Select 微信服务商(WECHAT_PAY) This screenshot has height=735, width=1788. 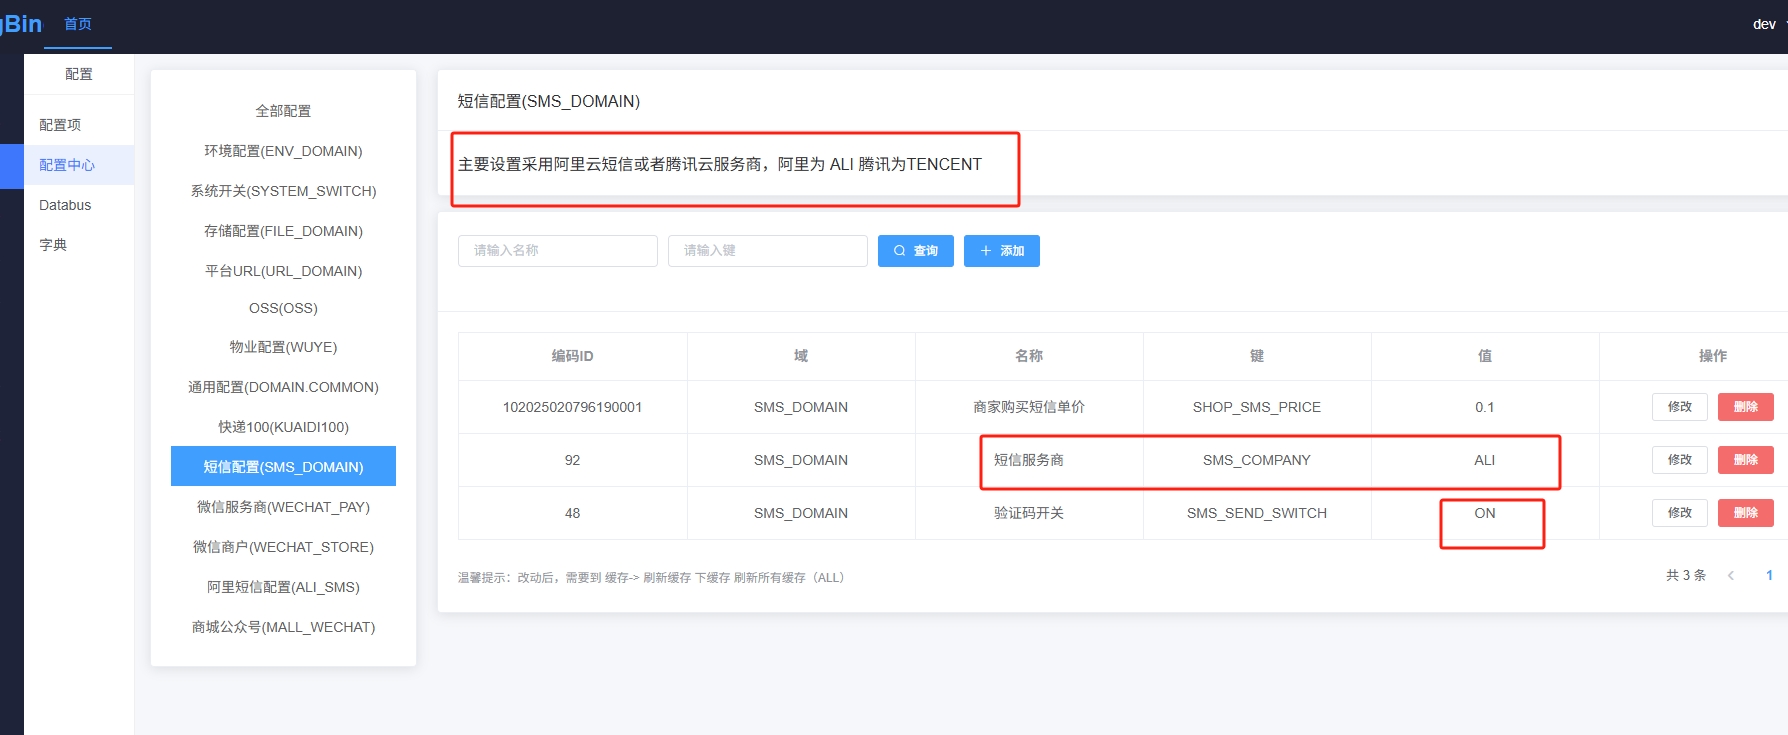coord(283,507)
